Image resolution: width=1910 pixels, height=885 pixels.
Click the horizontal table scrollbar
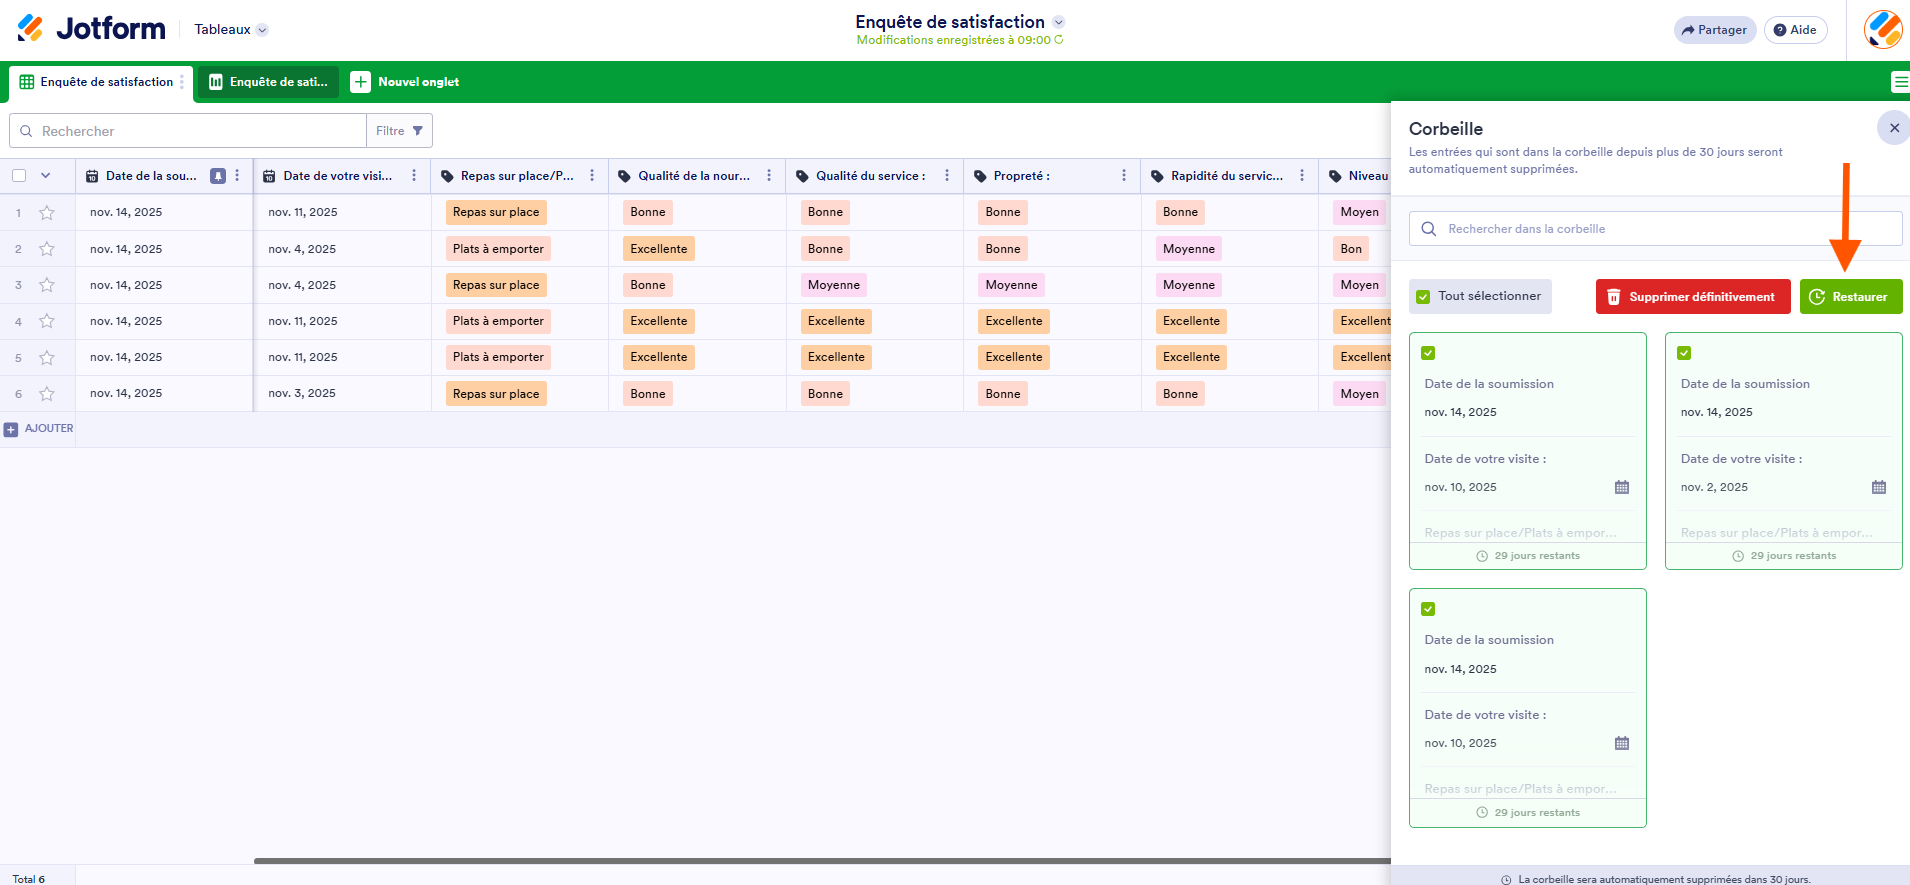tap(822, 860)
